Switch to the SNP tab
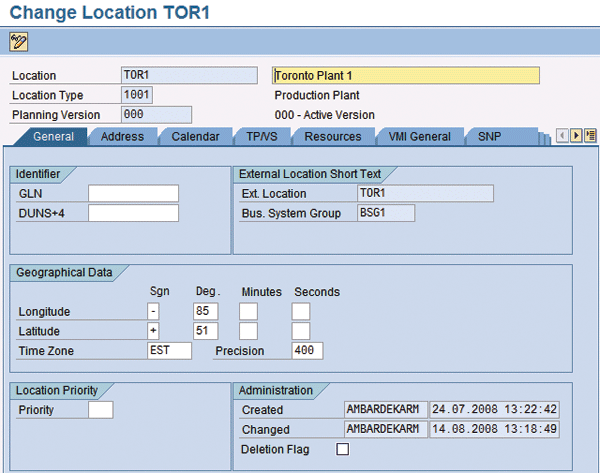 [489, 136]
